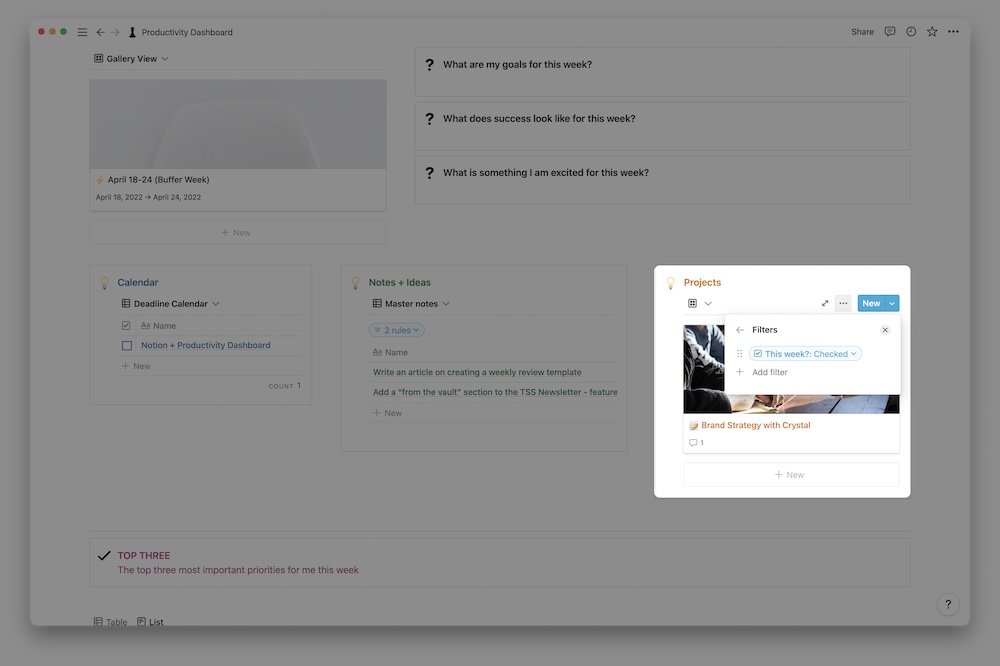Click the Name column header in Calendar
This screenshot has width=1000, height=666.
158,325
